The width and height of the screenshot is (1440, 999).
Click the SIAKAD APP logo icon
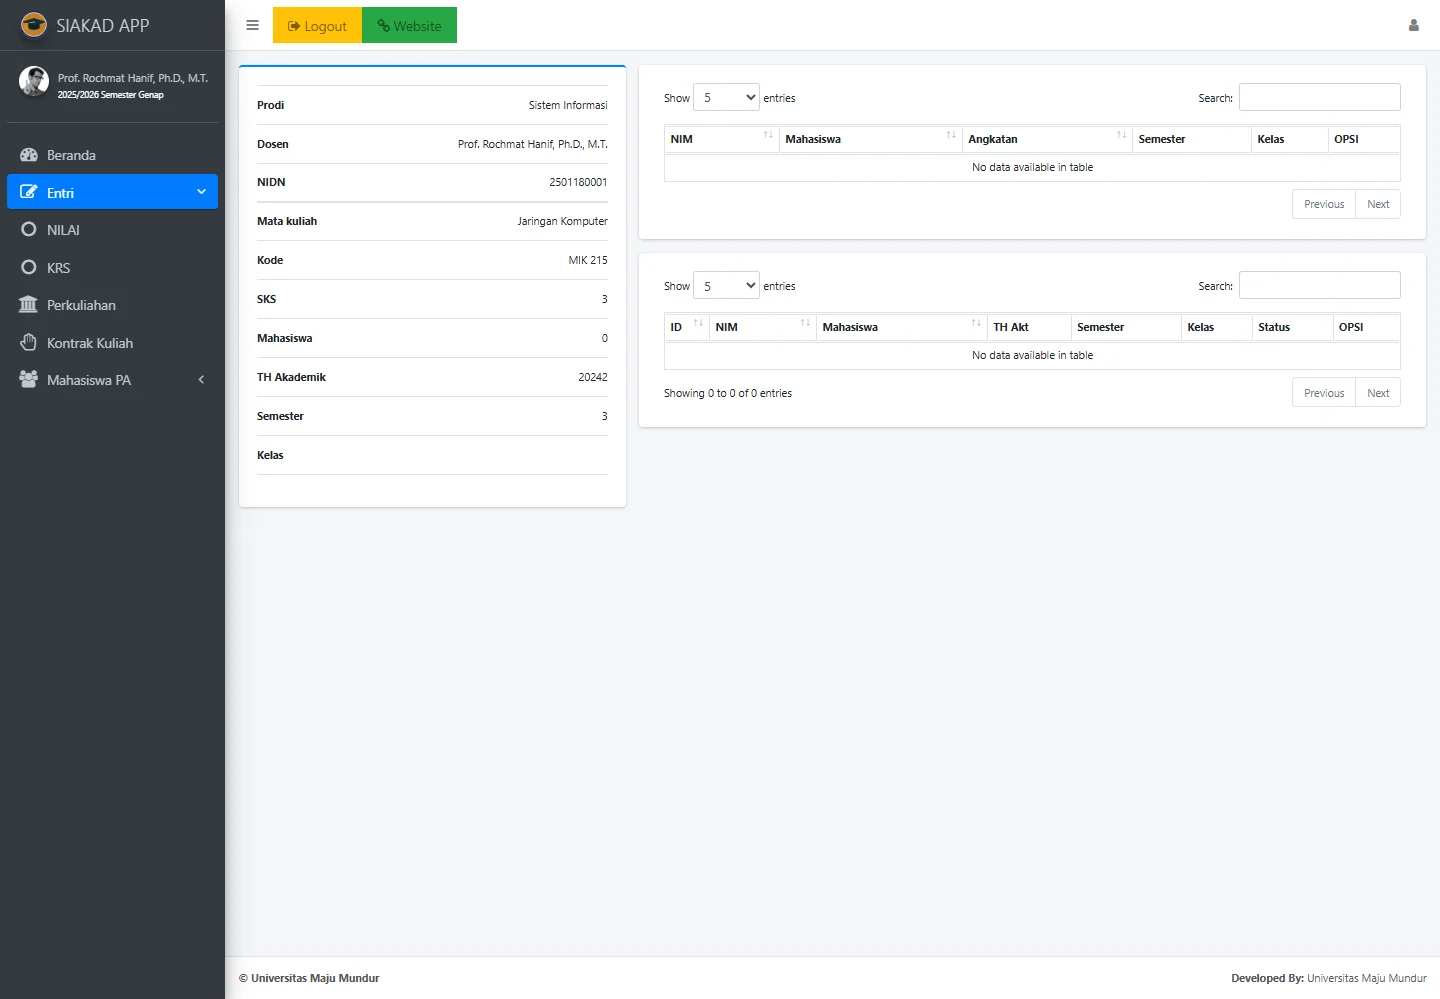[x=34, y=25]
